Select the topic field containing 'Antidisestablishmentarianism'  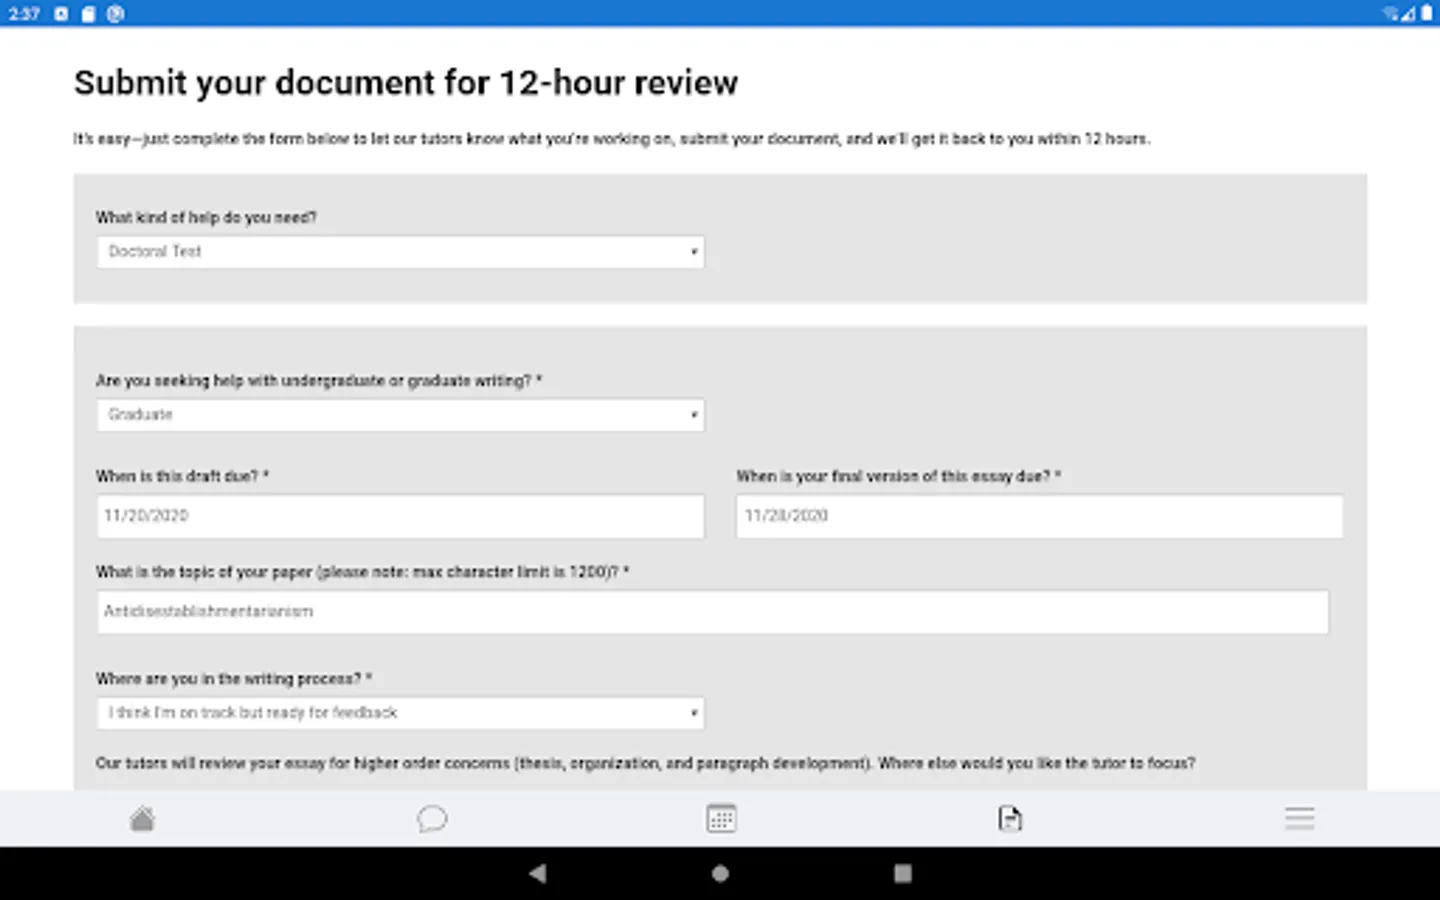point(712,611)
